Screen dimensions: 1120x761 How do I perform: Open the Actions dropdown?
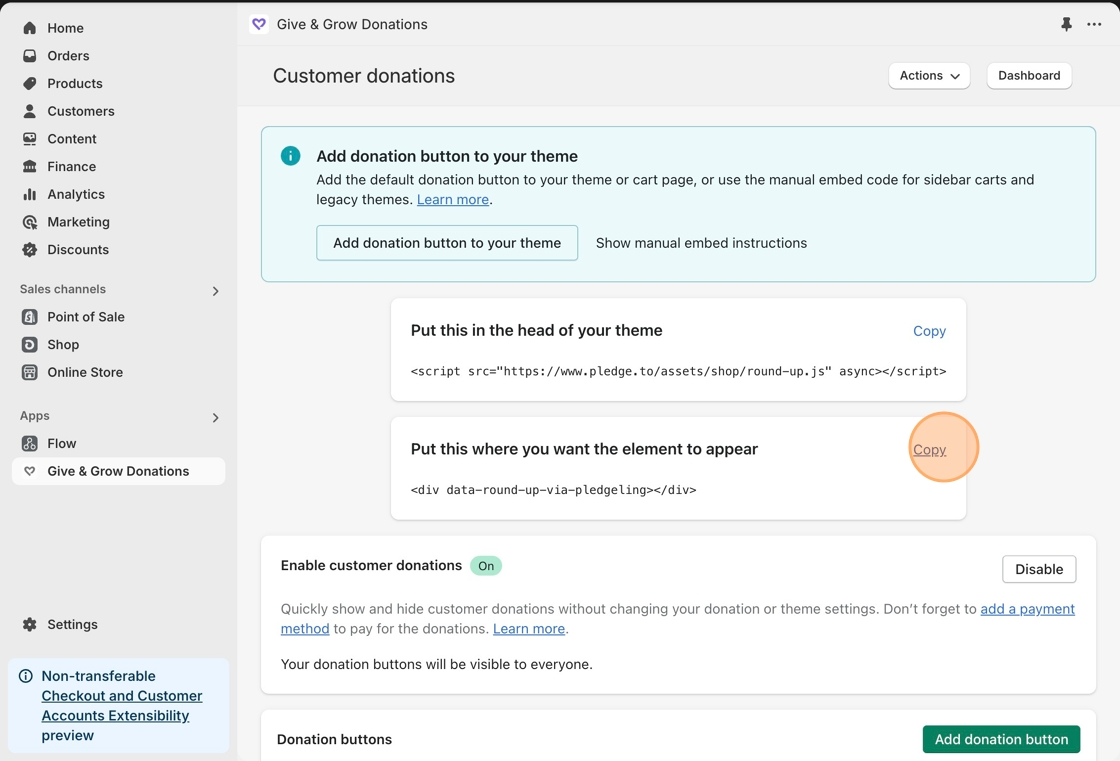point(929,76)
